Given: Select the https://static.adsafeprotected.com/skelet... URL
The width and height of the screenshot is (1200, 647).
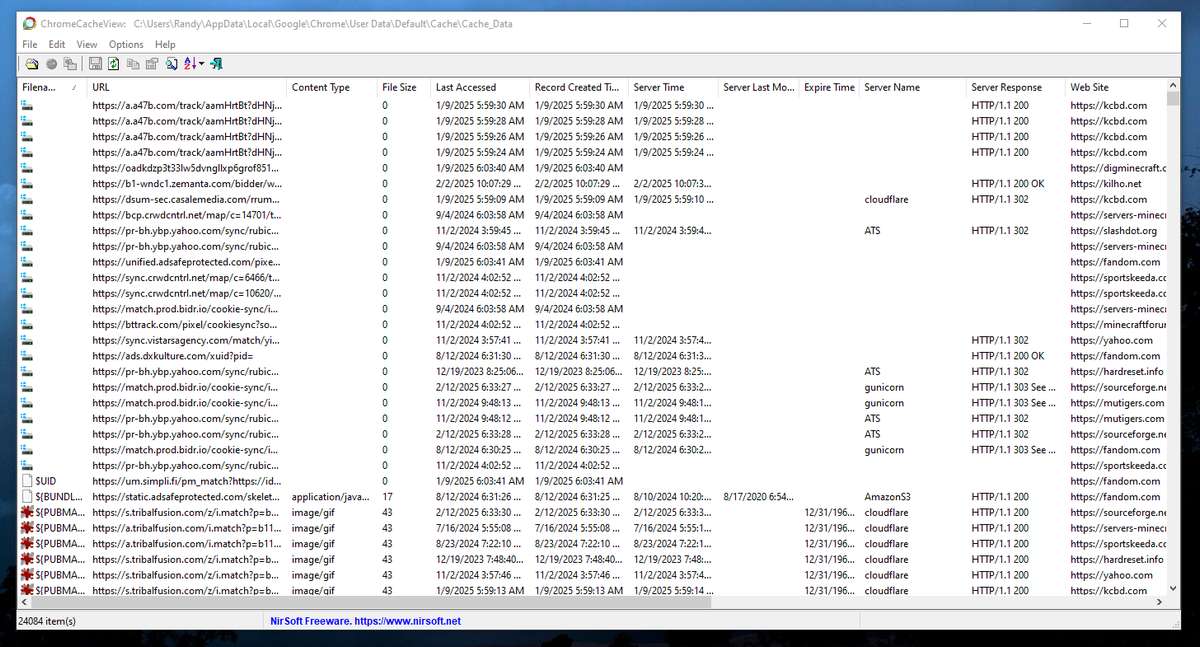Looking at the screenshot, I should 187,497.
